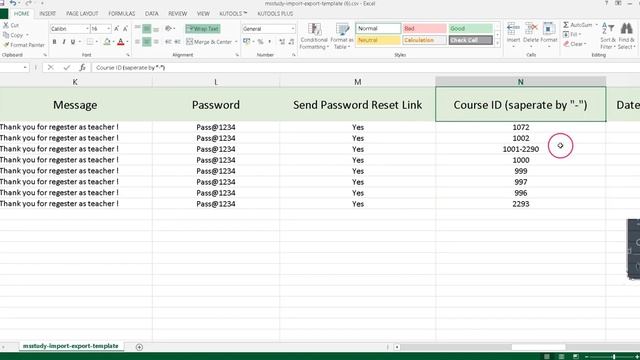Click the Orientation text angle icon
The height and width of the screenshot is (360, 640).
click(x=168, y=29)
